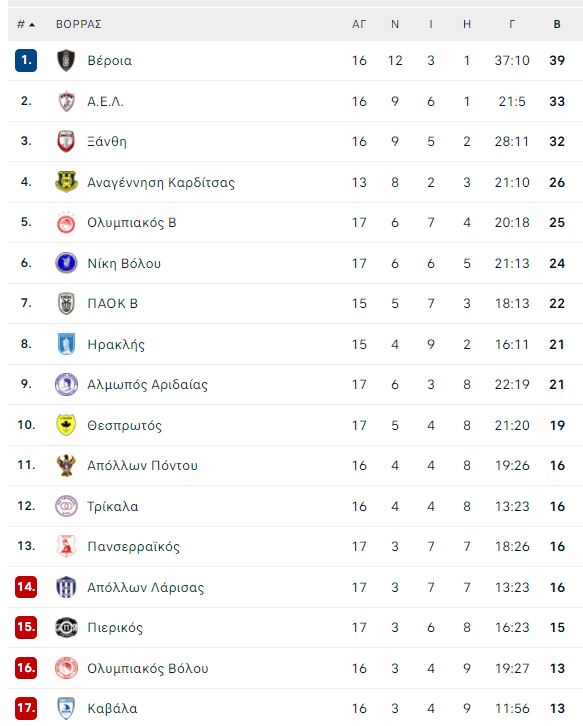Screen dimensions: 583x726
Task: Click the Βέροια team crest
Action: pyautogui.click(x=66, y=61)
